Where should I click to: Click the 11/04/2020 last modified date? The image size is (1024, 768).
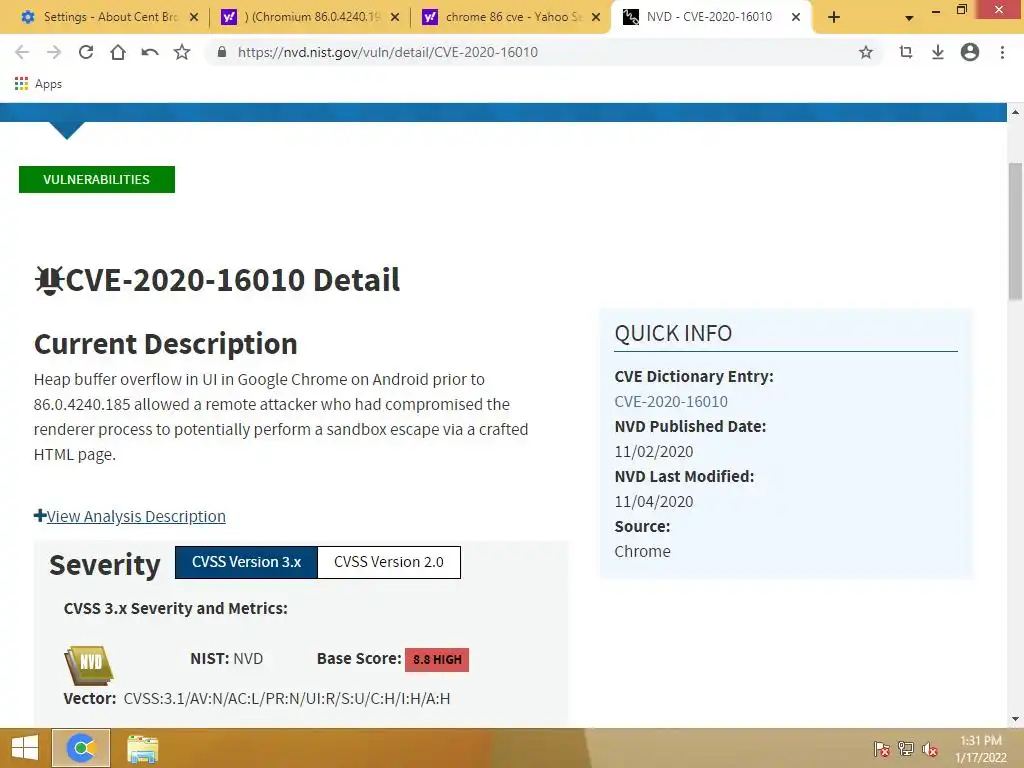click(x=654, y=502)
